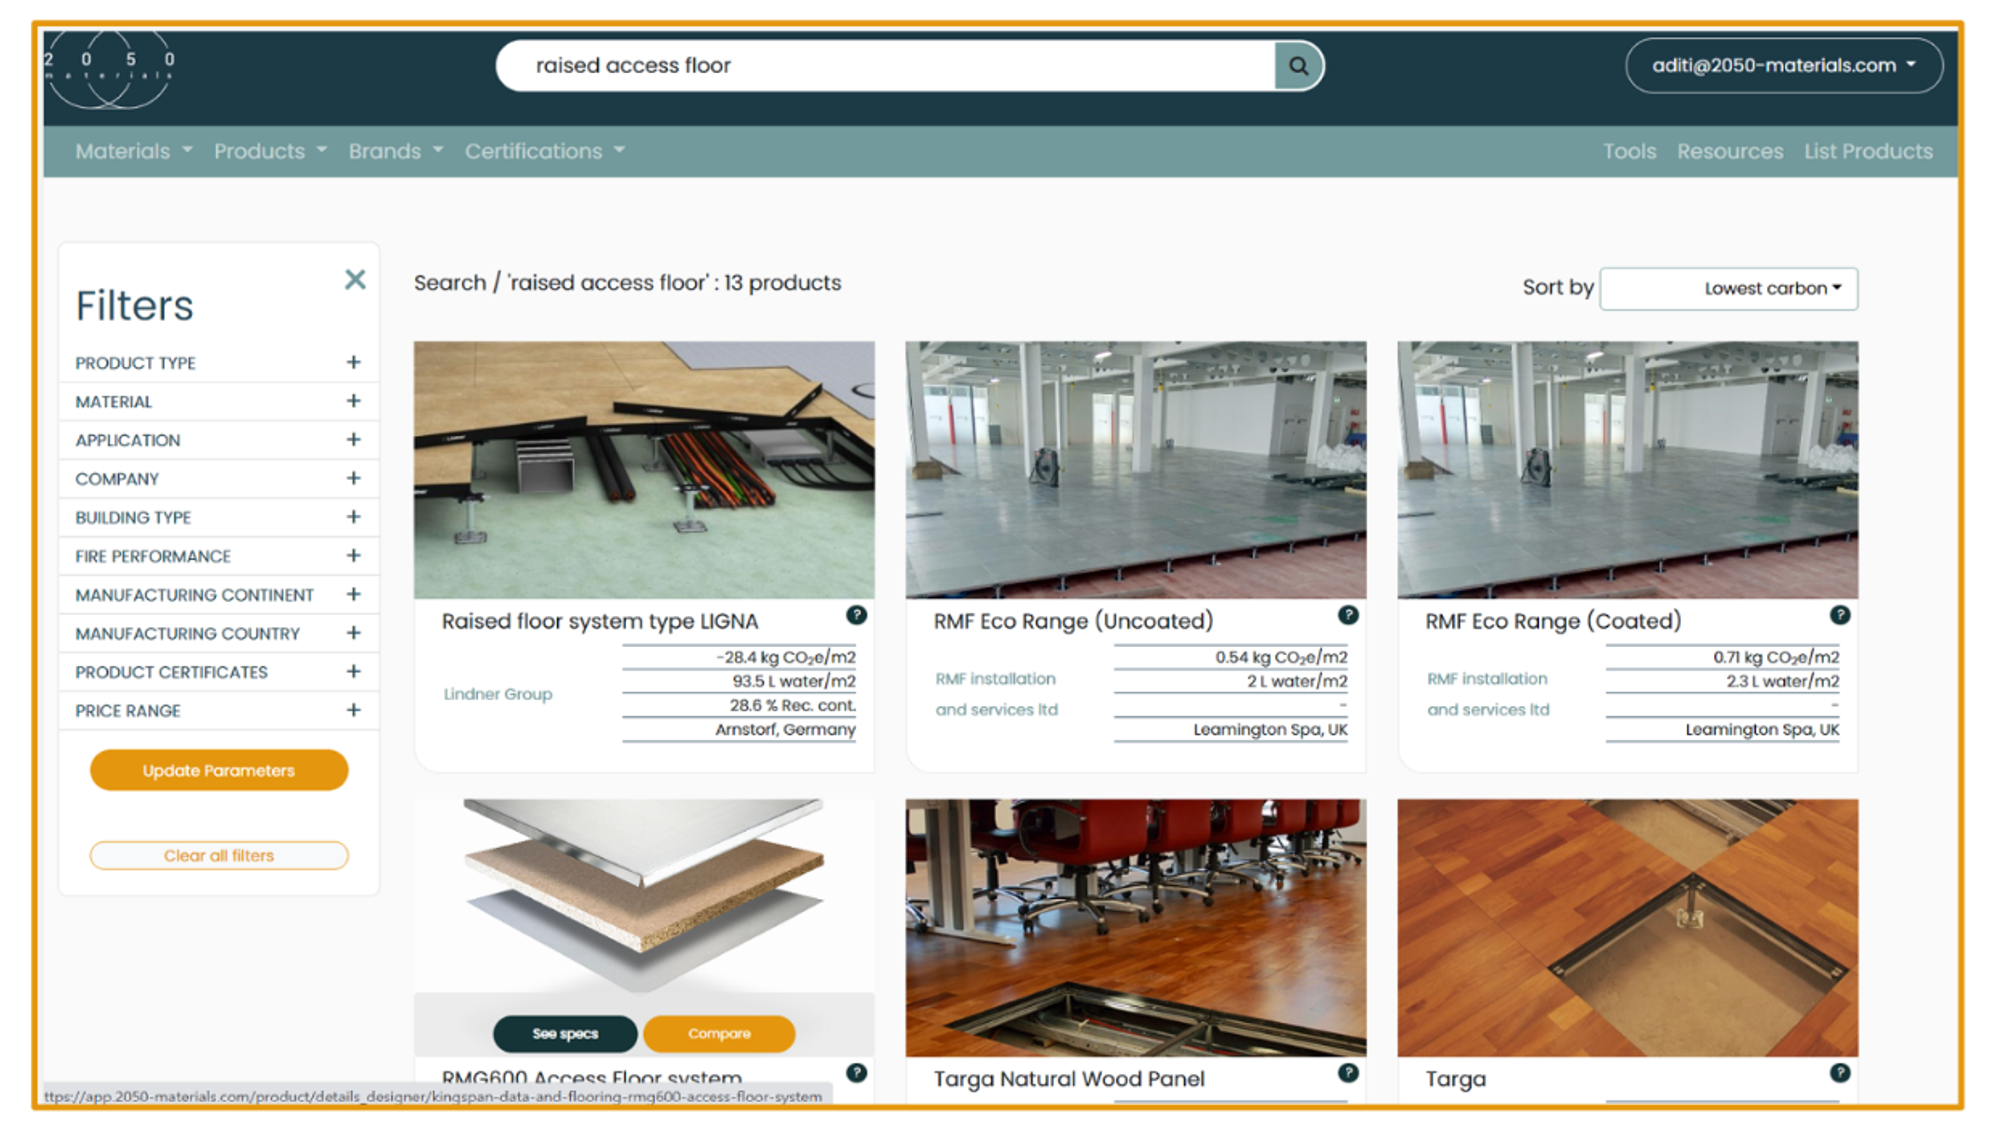Click Compare on the RMG600 product
Viewport: 2000px width, 1138px height.
pos(719,1033)
